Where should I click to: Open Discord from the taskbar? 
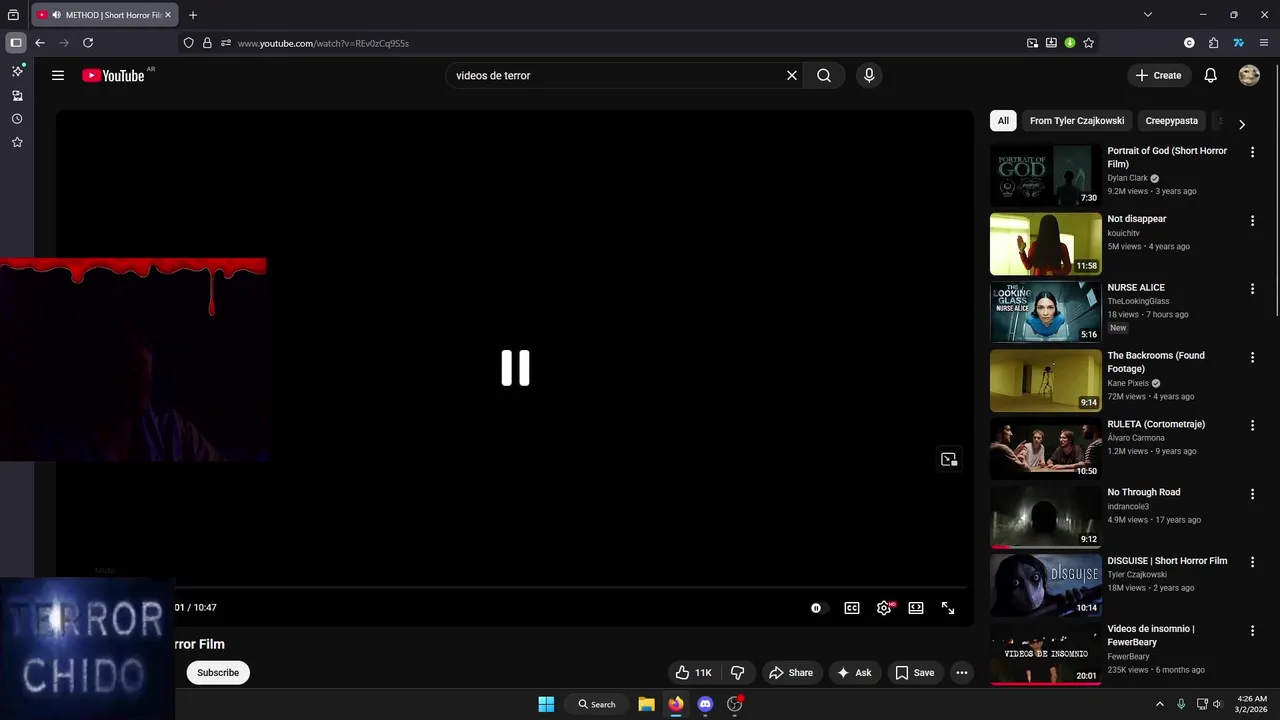pyautogui.click(x=705, y=704)
